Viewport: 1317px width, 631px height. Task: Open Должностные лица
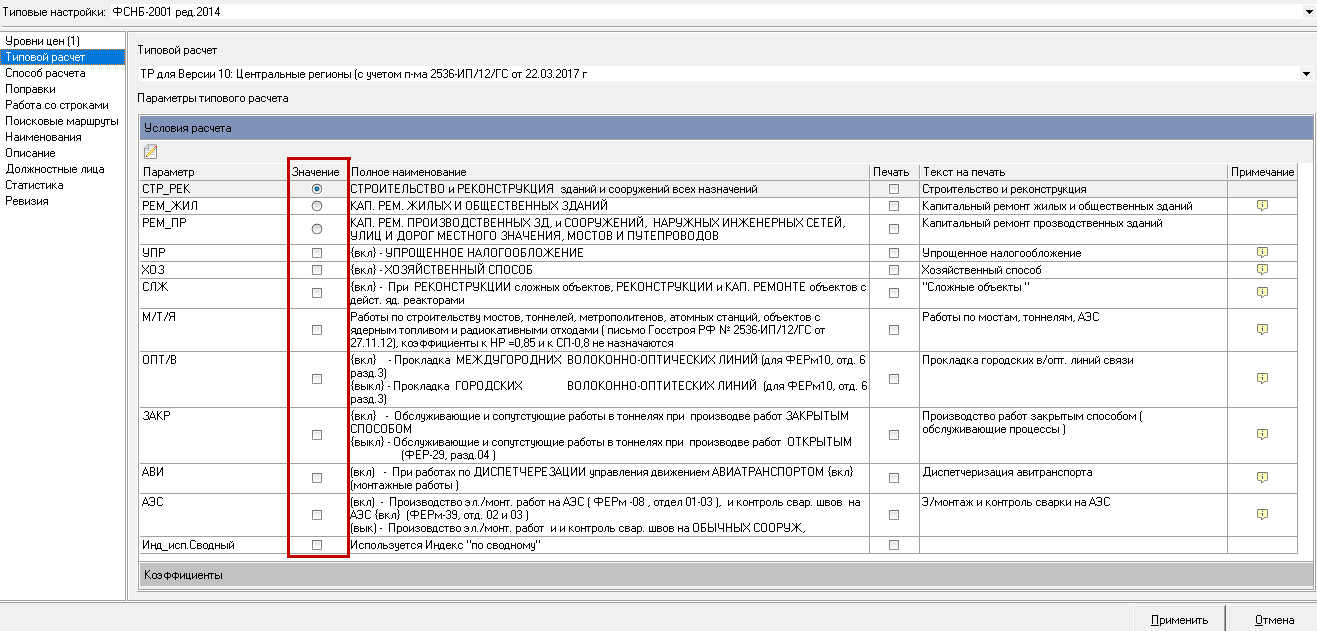(54, 169)
